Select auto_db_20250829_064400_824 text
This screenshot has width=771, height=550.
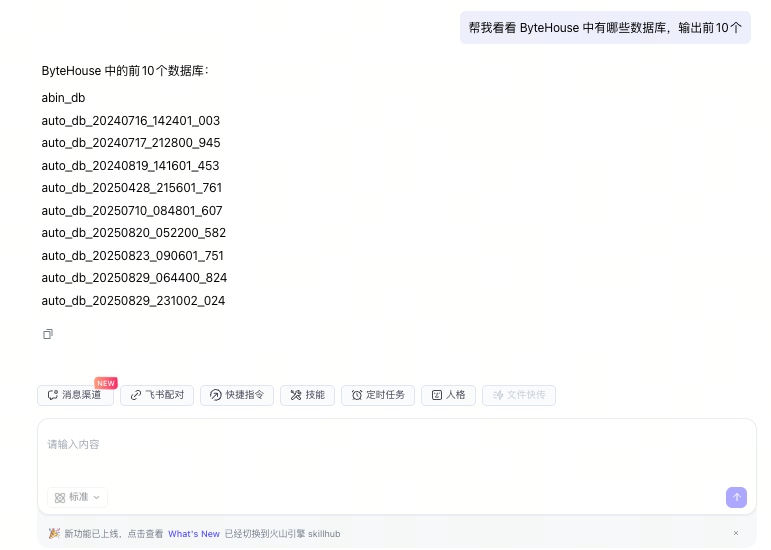click(134, 278)
